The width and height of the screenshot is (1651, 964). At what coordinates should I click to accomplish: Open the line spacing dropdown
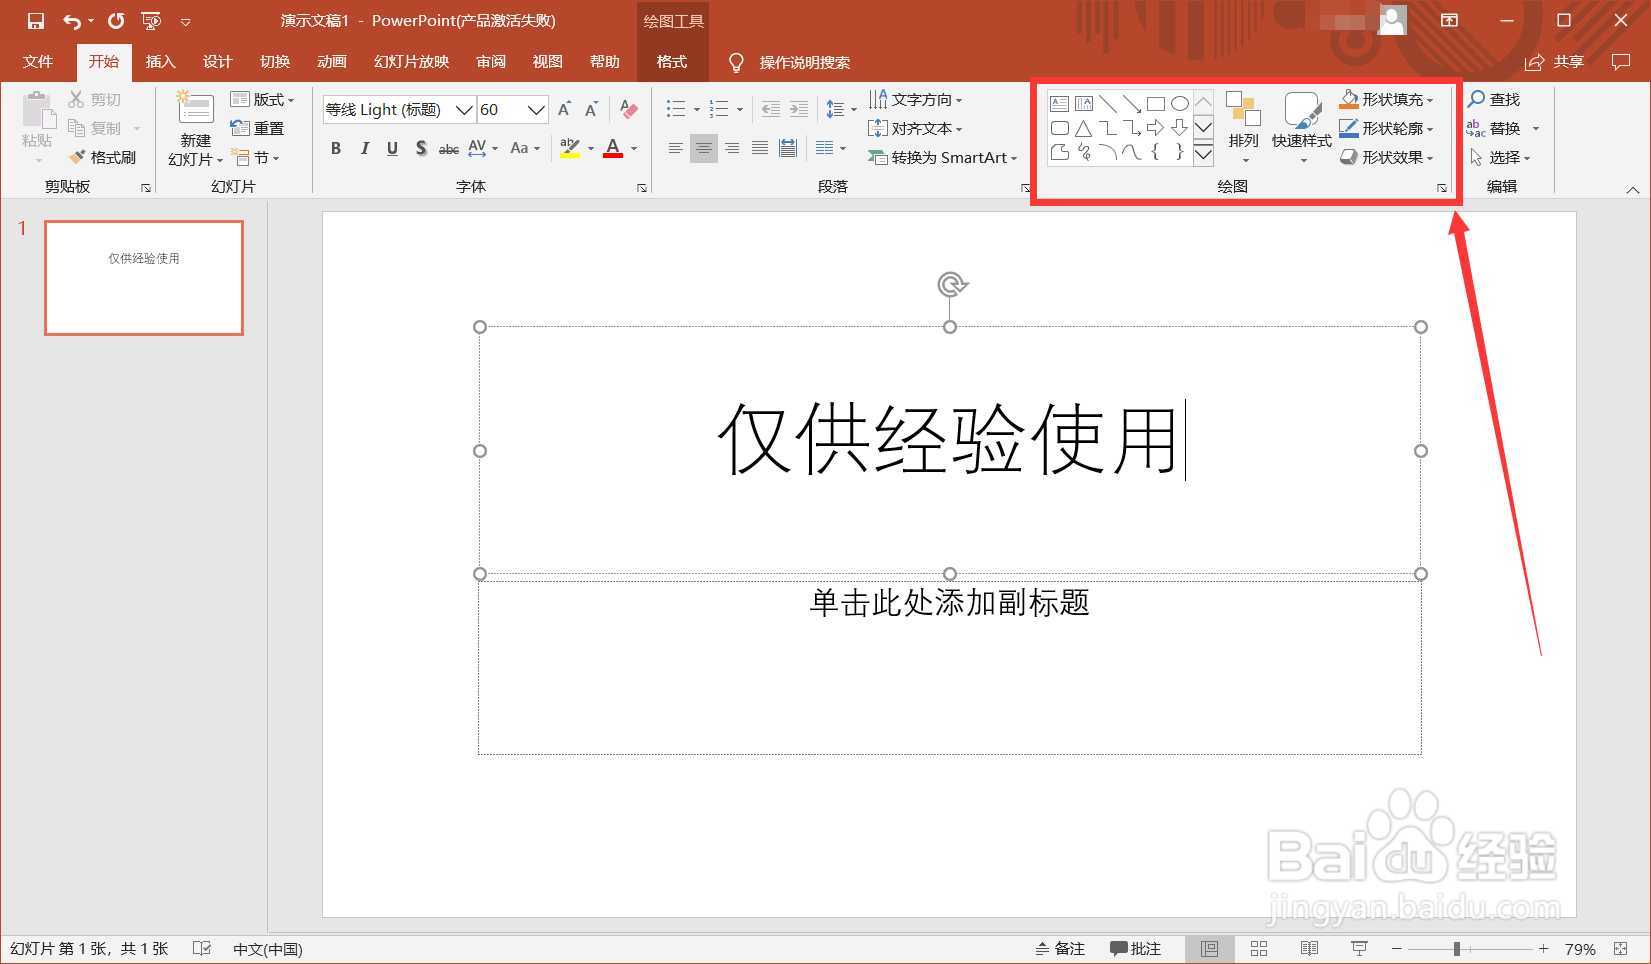[852, 109]
